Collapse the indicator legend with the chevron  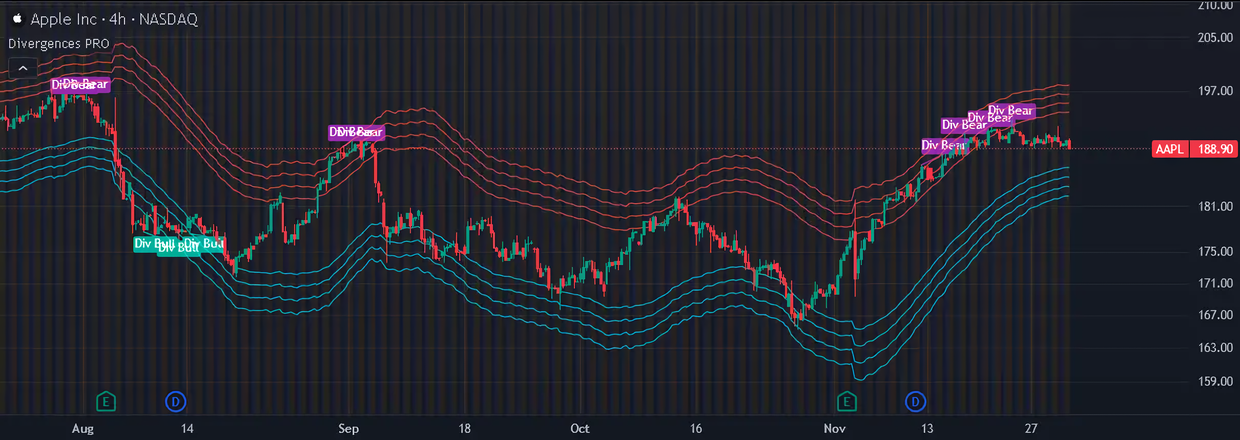[22, 67]
